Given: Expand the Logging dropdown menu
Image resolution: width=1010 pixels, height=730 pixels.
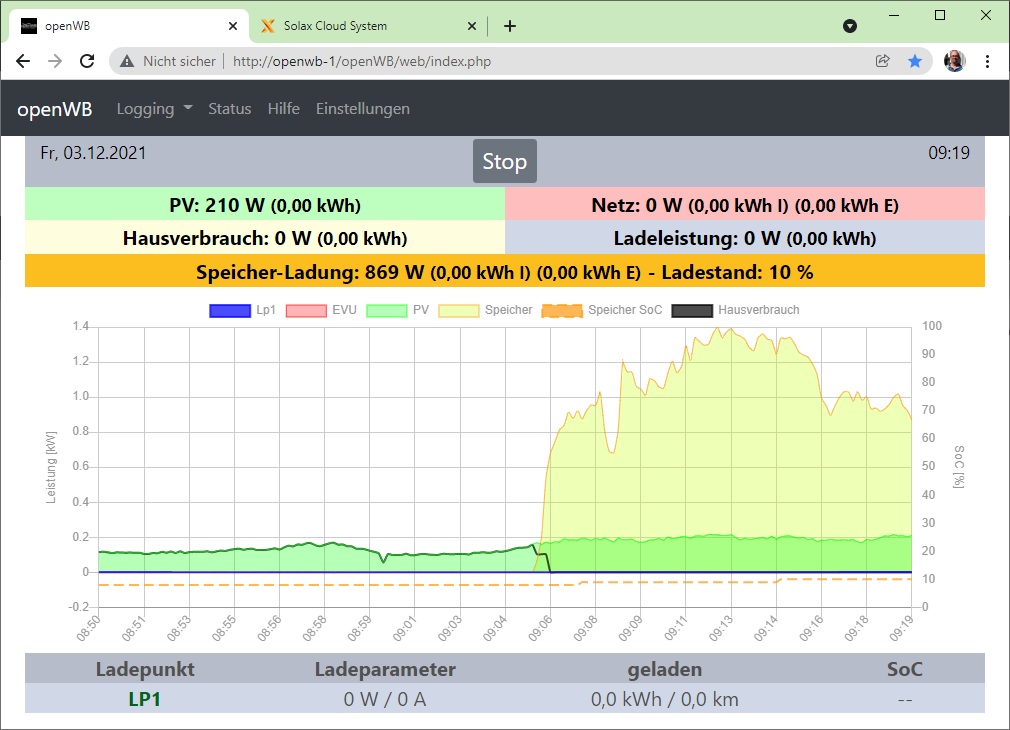Looking at the screenshot, I should 154,108.
